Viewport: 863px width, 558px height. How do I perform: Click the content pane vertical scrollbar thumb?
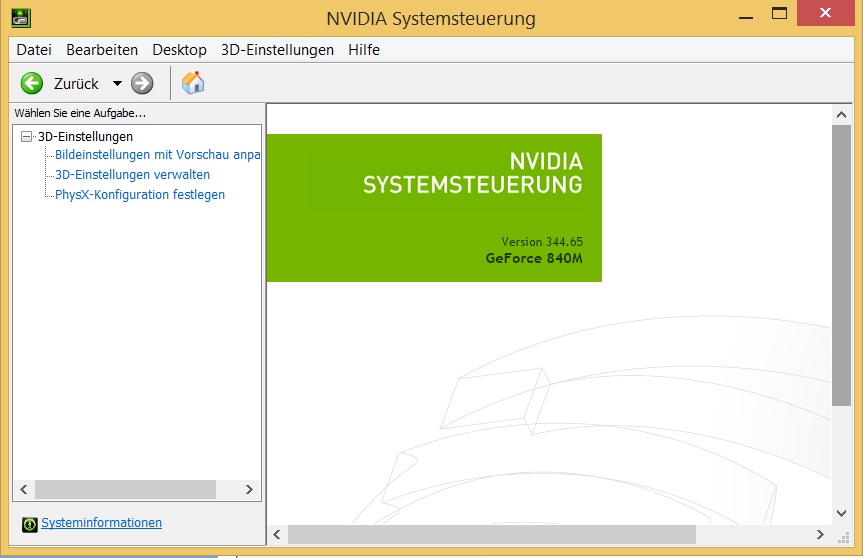[841, 265]
